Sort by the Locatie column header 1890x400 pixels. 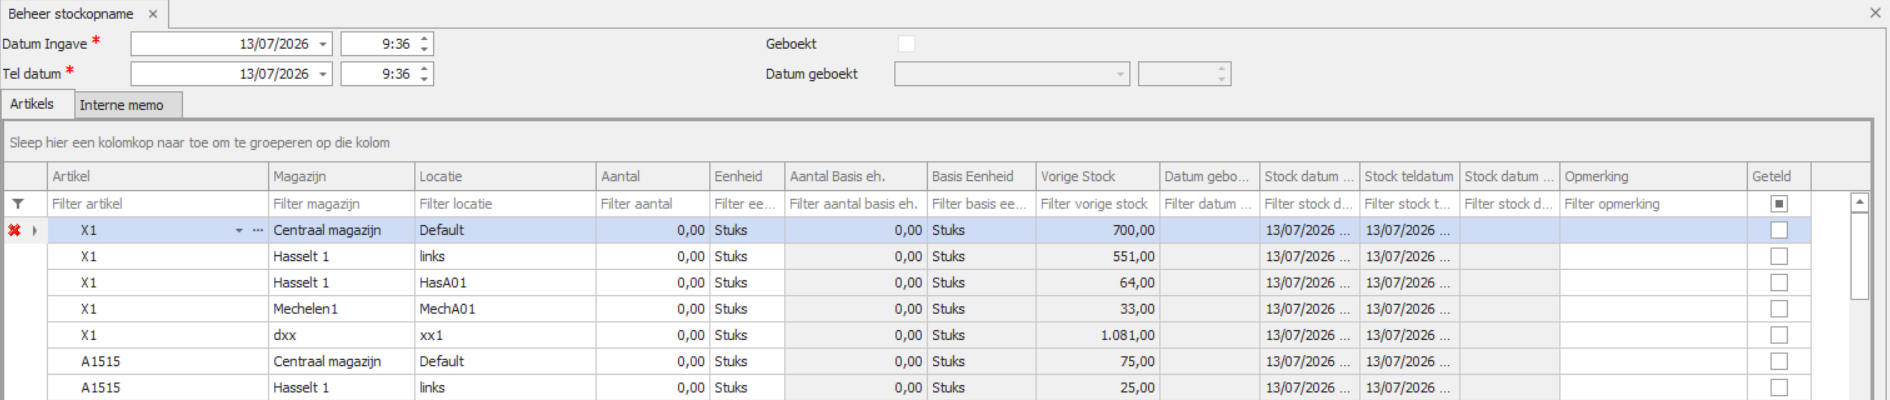(x=505, y=176)
